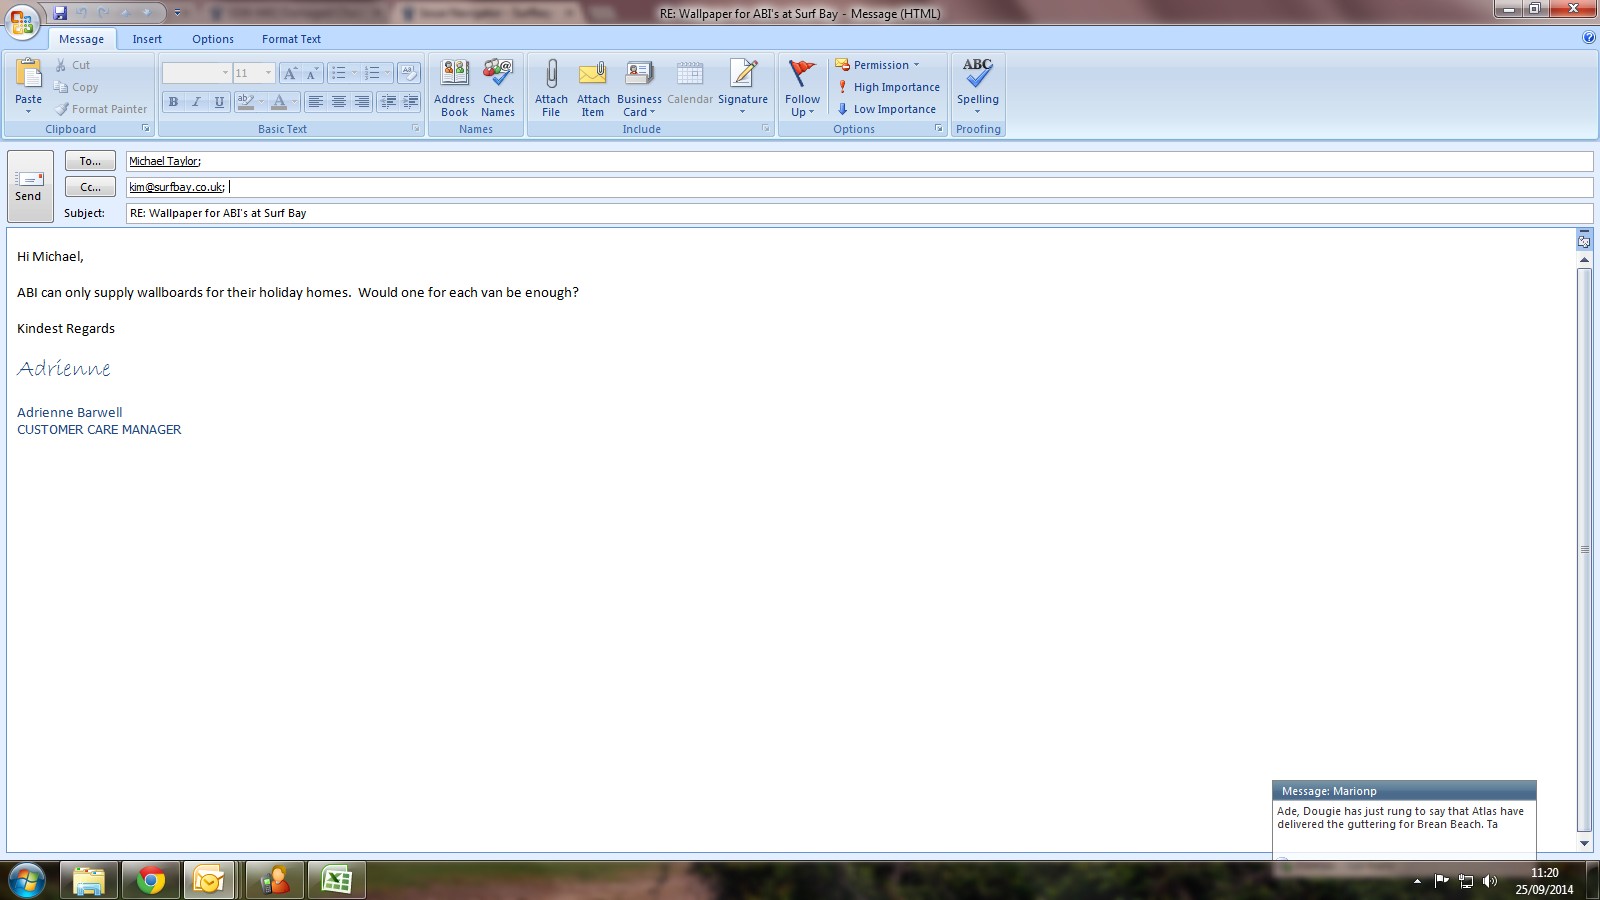The width and height of the screenshot is (1600, 900).
Task: Open the Address Book
Action: [454, 88]
